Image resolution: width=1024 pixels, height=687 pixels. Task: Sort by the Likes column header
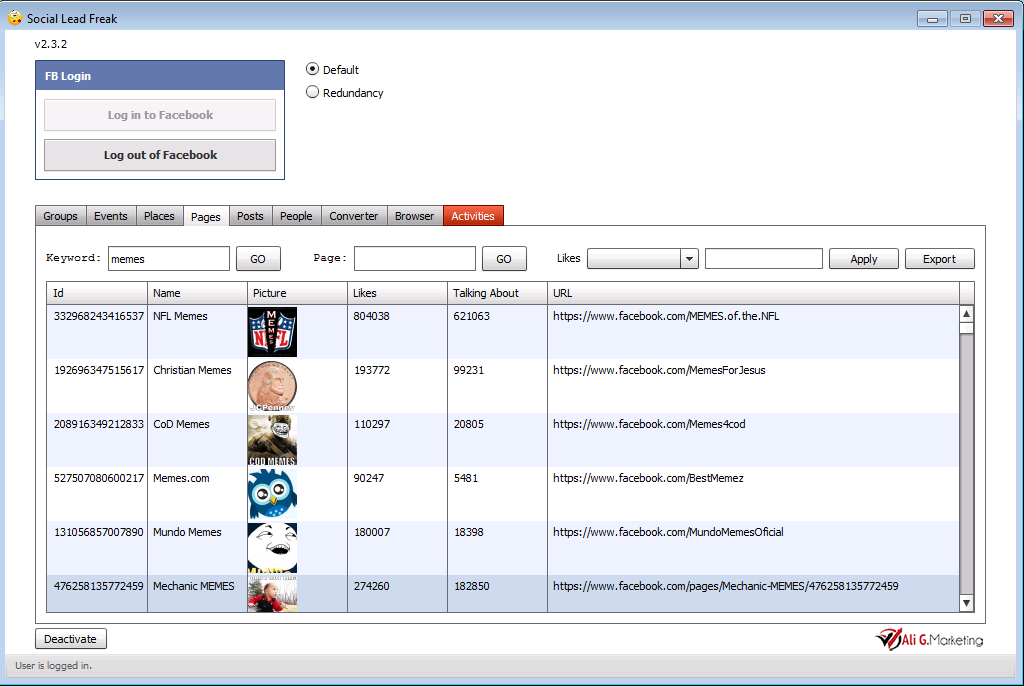coord(397,293)
